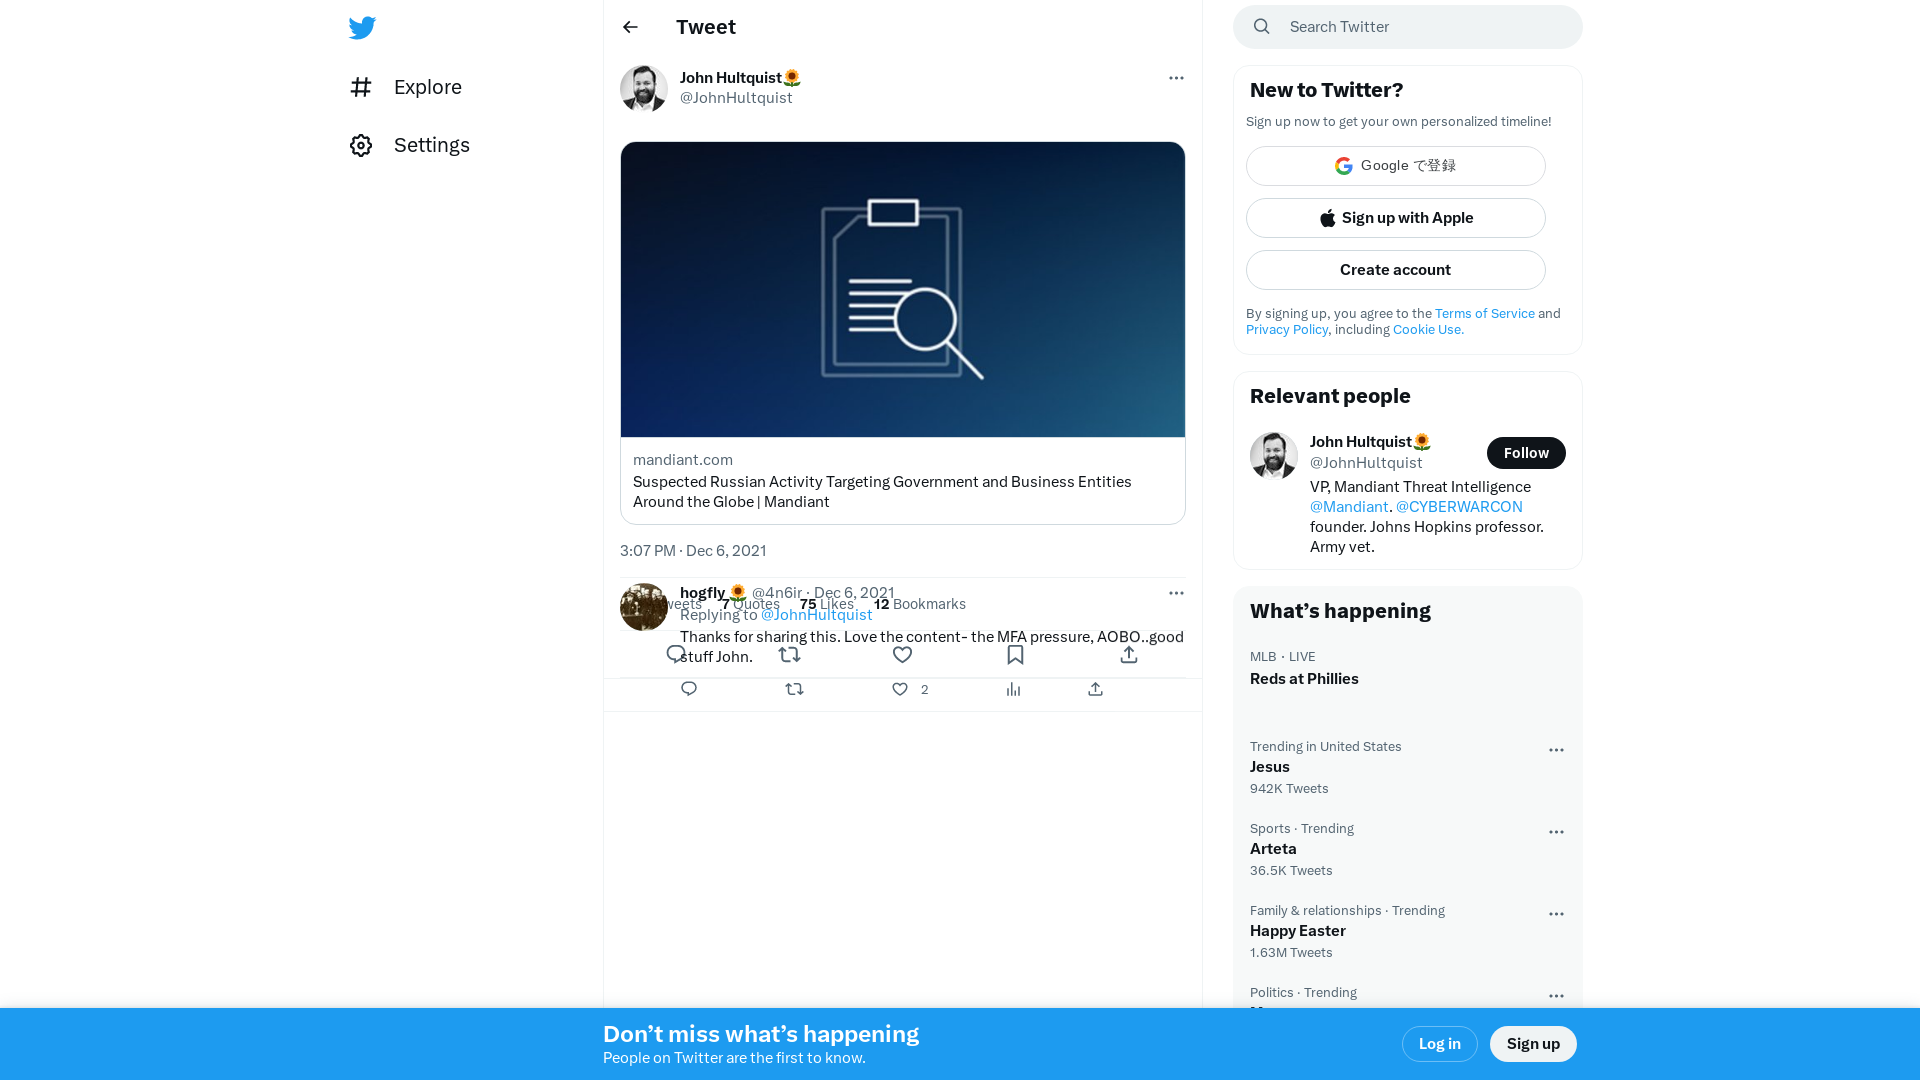
Task: Open Settings from the sidebar
Action: coord(410,145)
